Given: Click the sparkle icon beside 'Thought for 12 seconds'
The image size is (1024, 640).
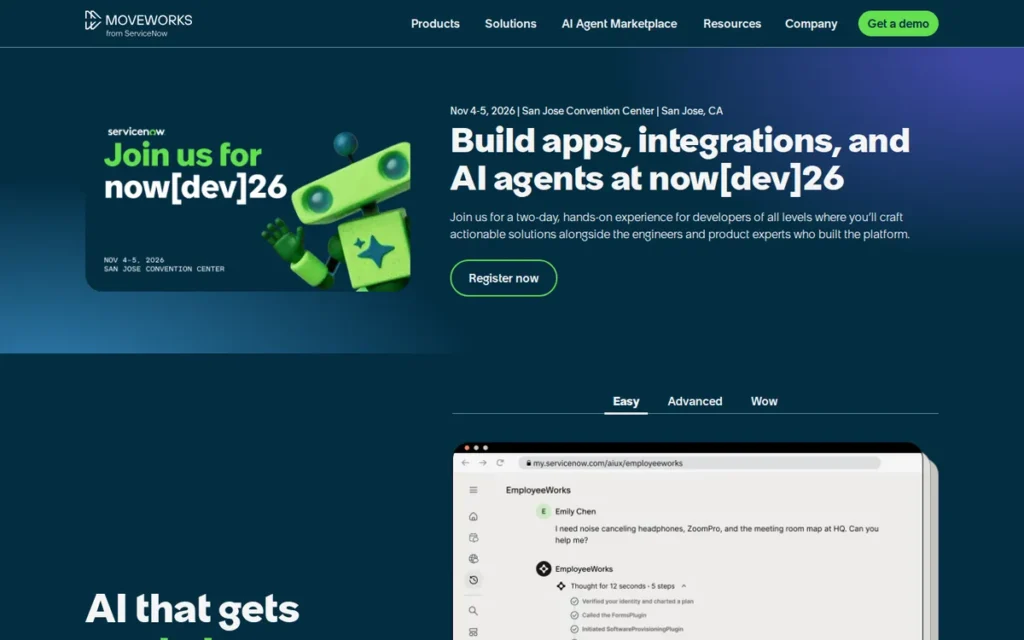Looking at the screenshot, I should (561, 586).
